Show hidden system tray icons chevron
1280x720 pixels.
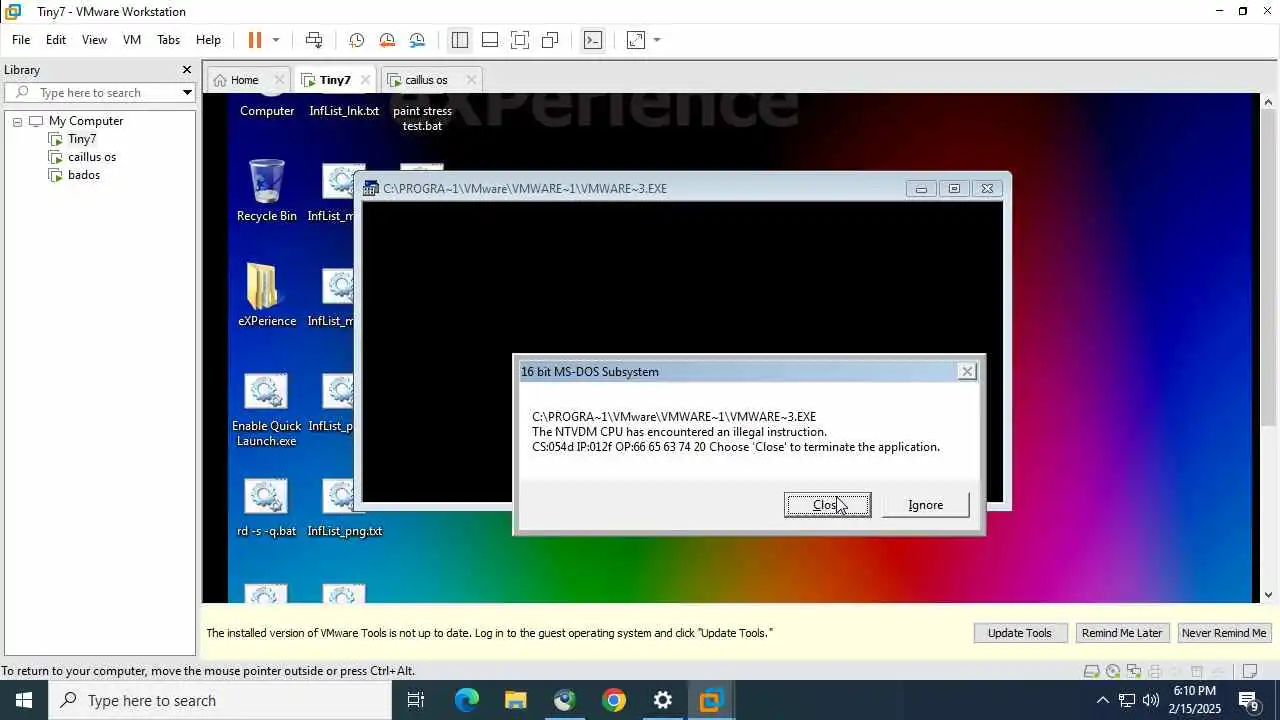point(1102,700)
